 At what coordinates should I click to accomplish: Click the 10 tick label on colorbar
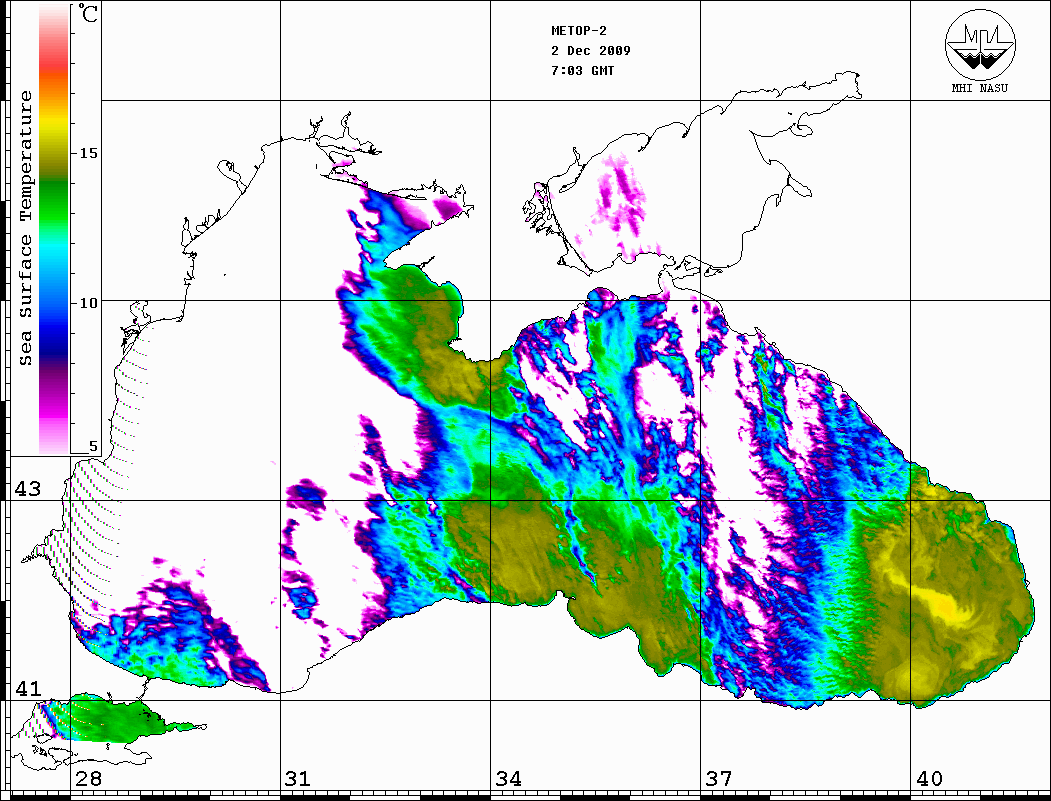[88, 304]
